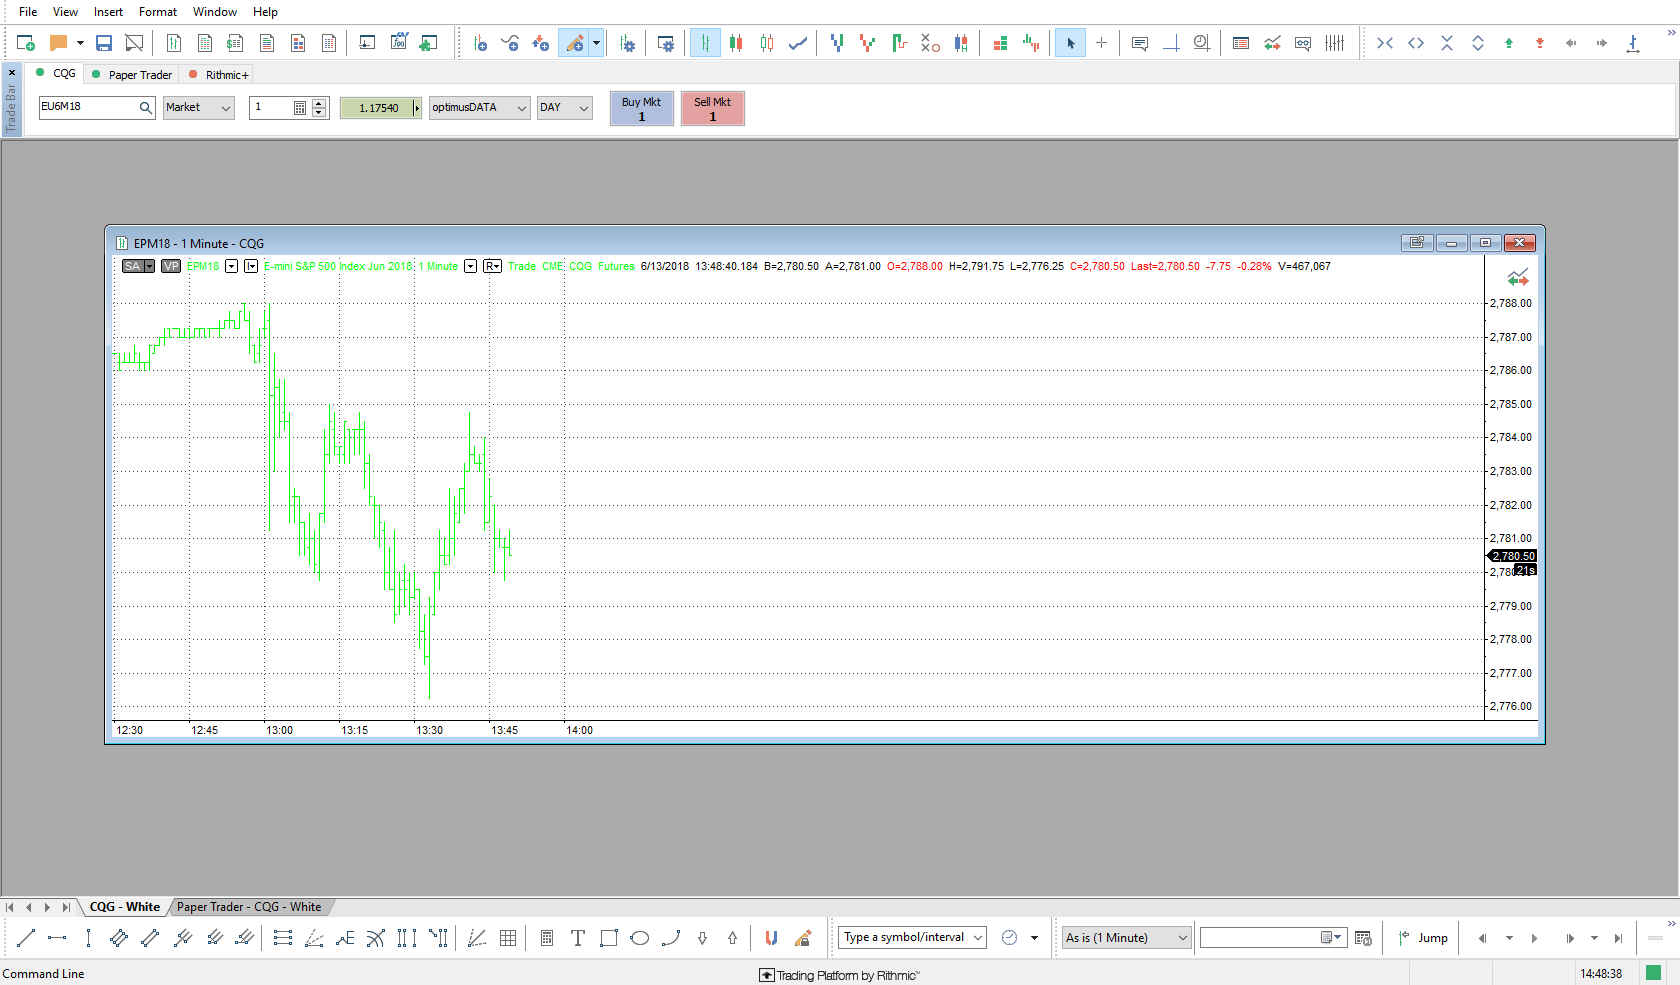1680x985 pixels.
Task: Open the Help menu
Action: [265, 12]
